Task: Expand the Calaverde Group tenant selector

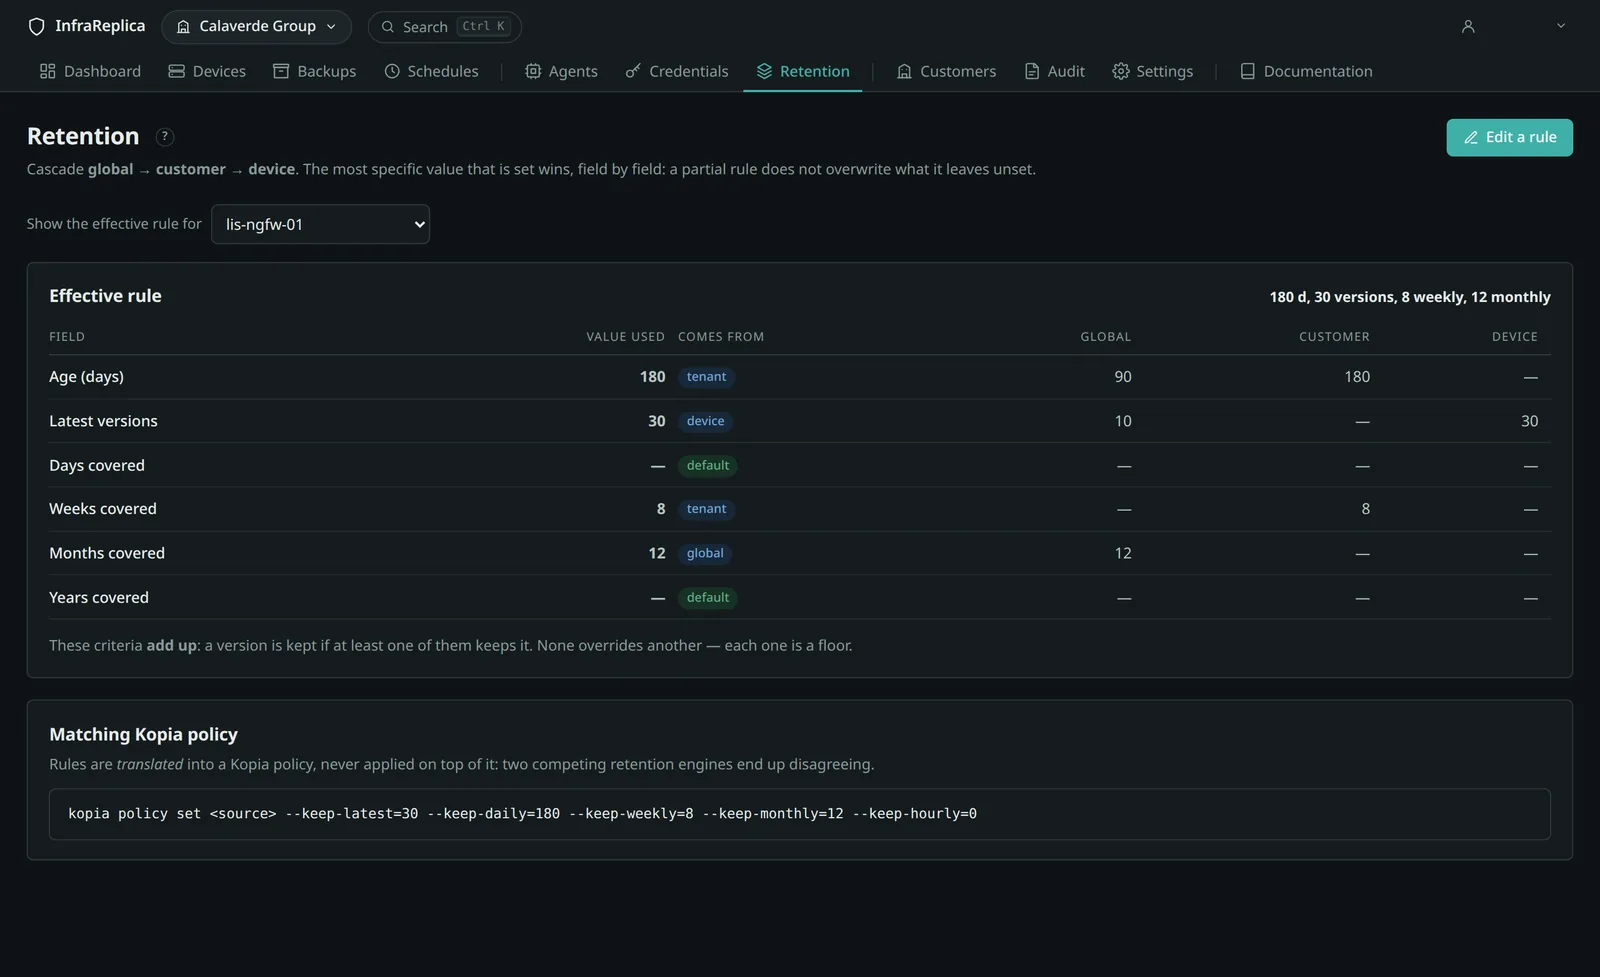Action: 256,27
